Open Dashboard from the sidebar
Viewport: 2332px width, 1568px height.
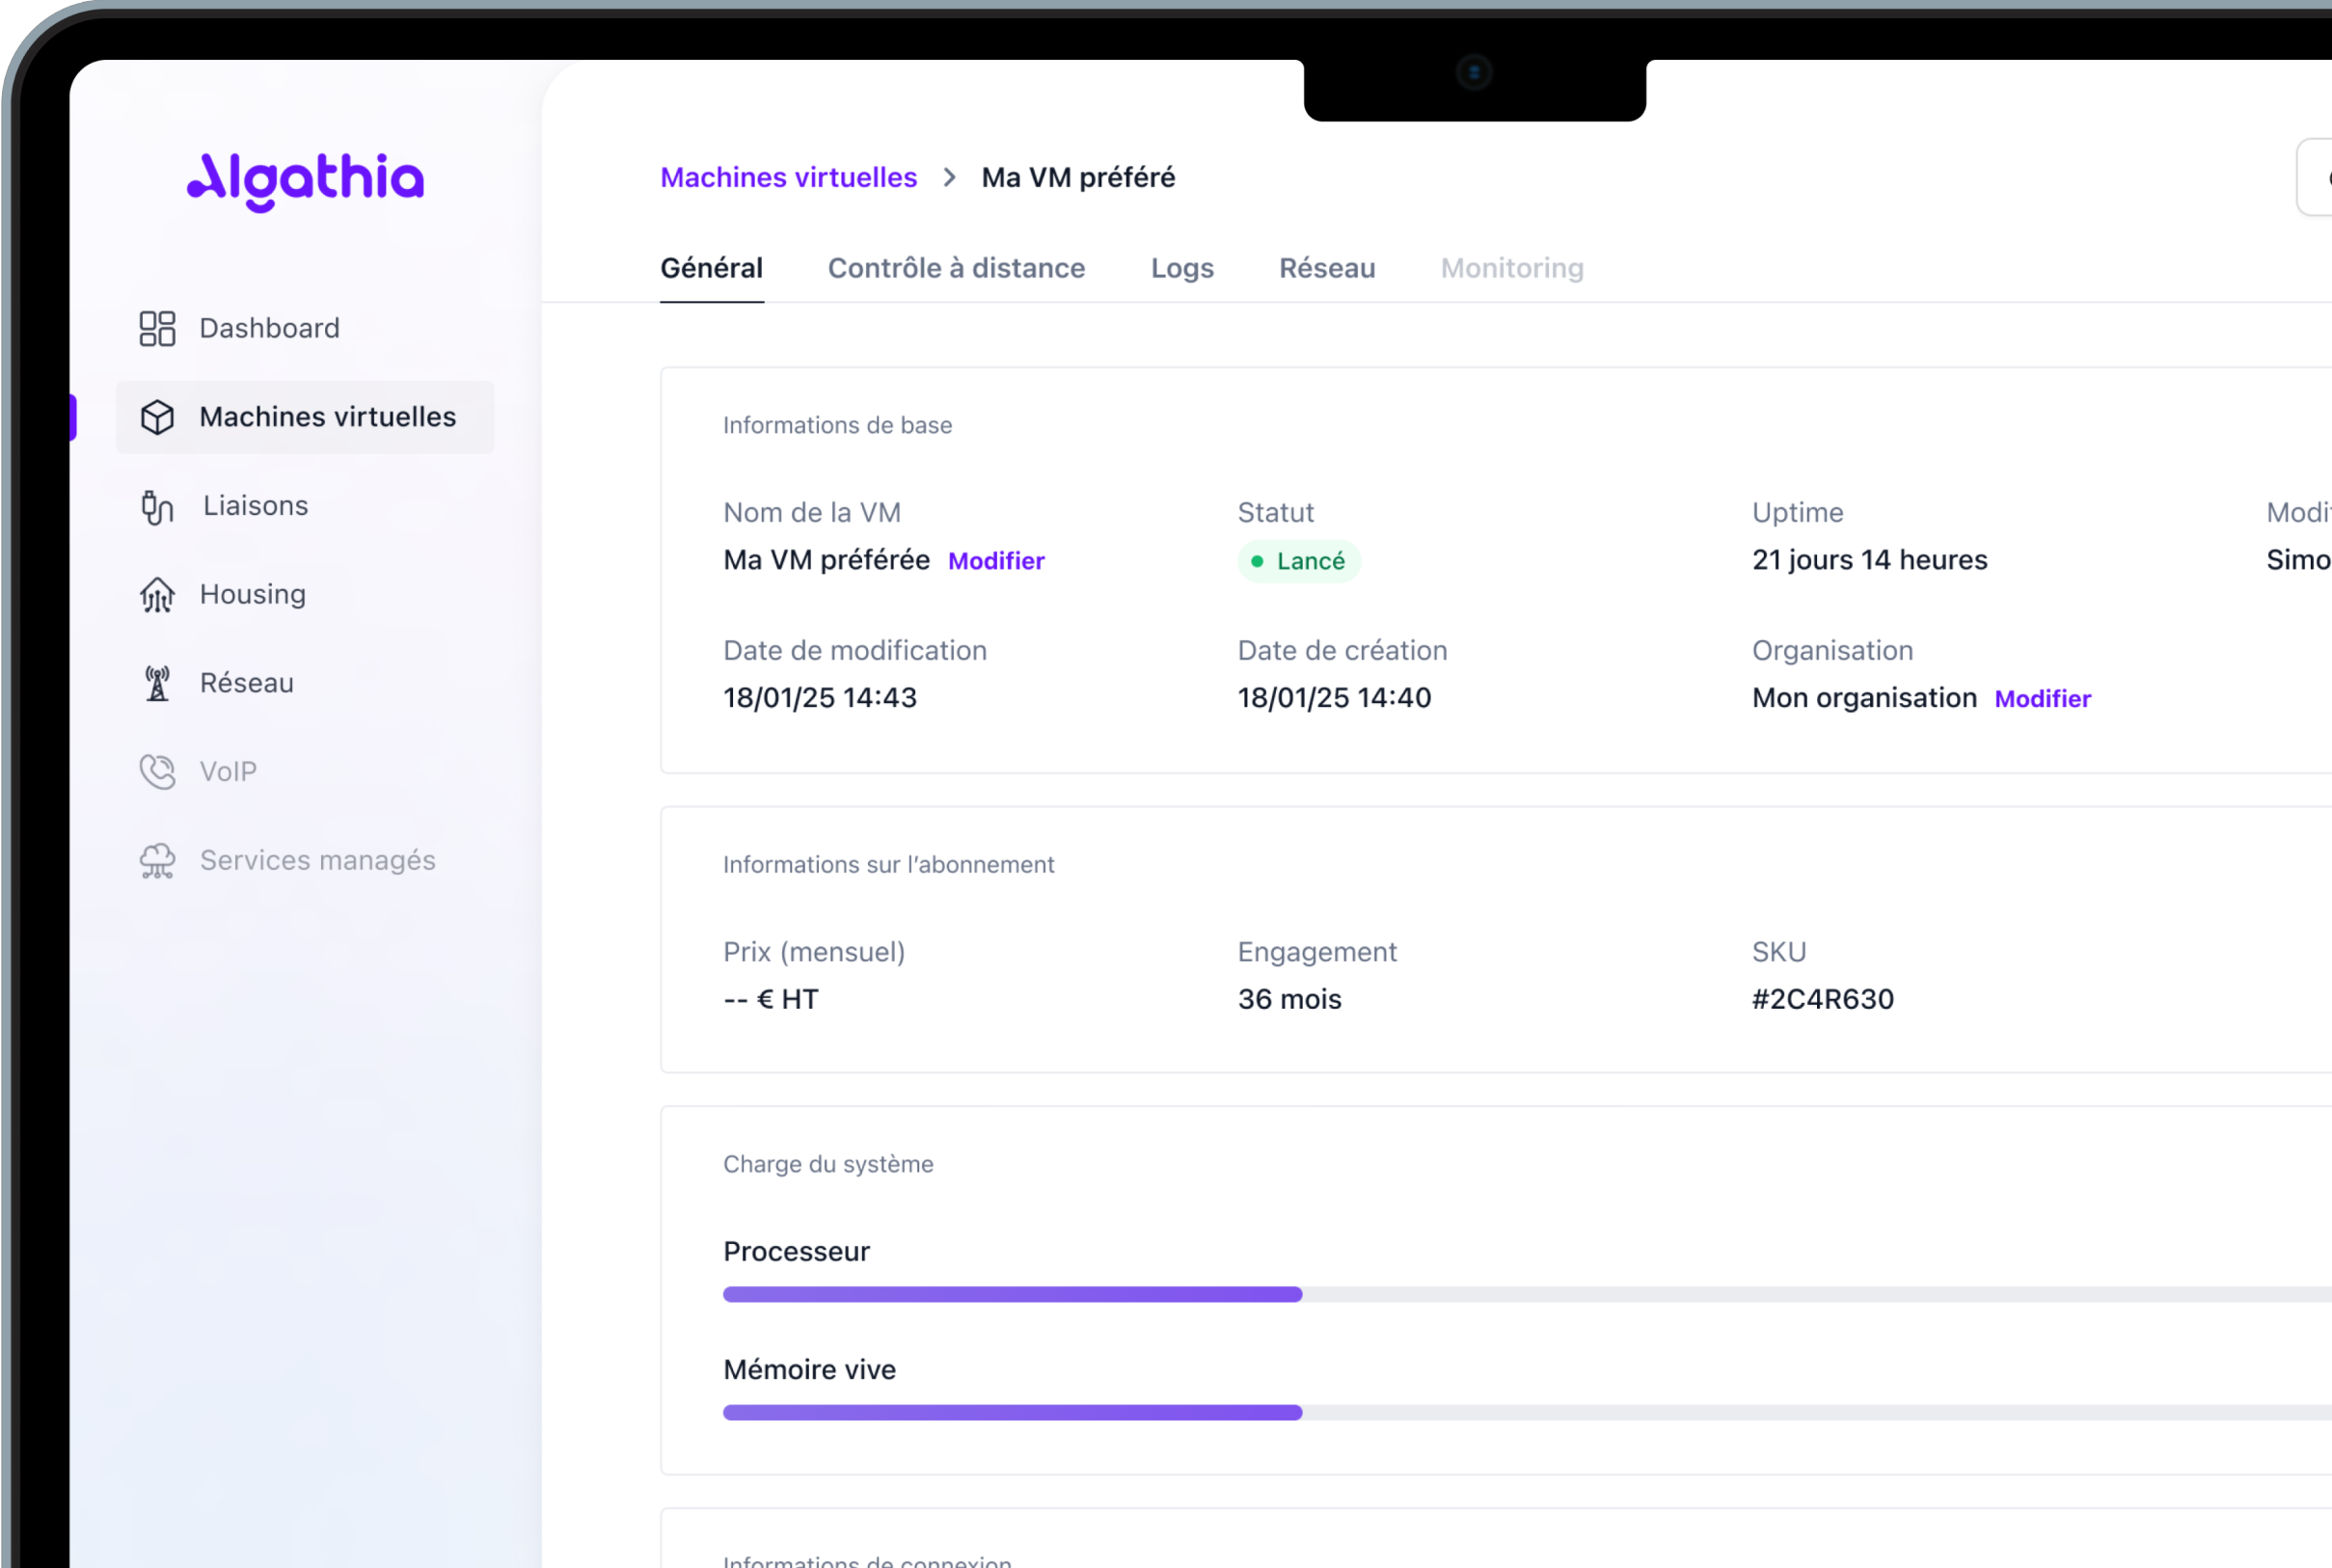[x=305, y=328]
